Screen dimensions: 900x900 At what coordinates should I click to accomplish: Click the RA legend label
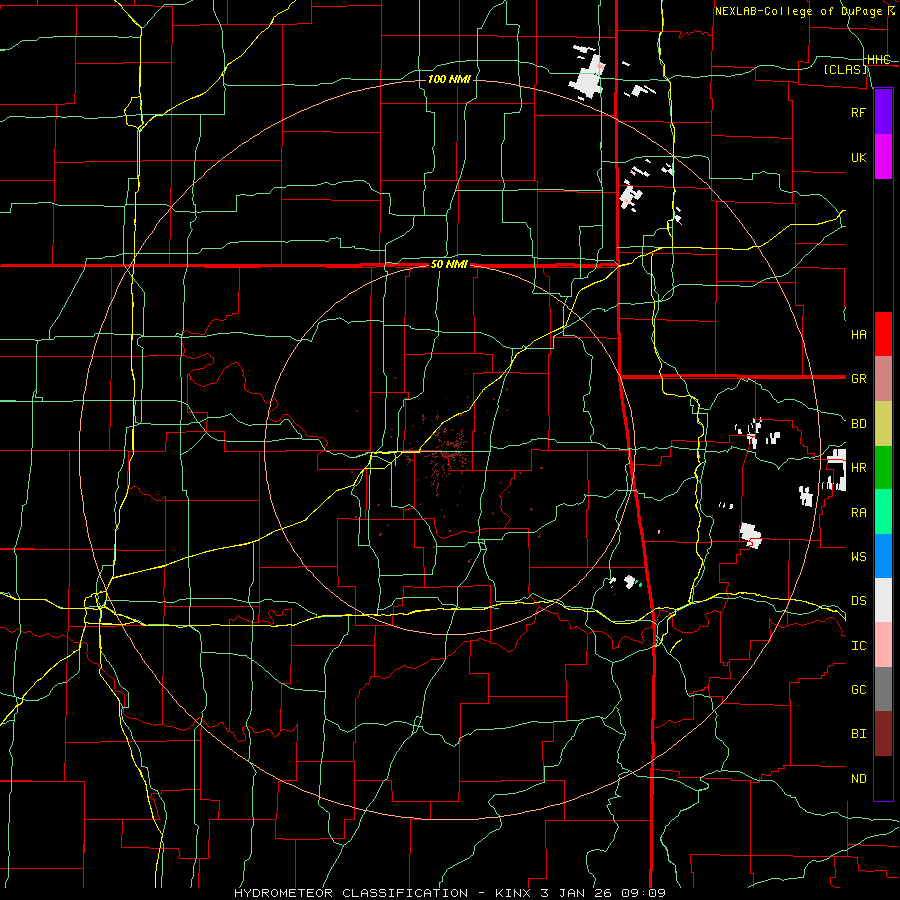(x=858, y=513)
